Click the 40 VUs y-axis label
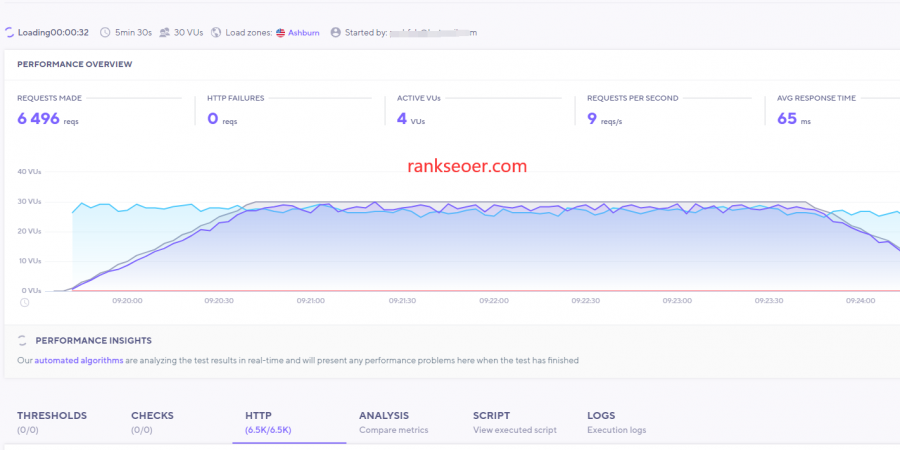Image resolution: width=900 pixels, height=450 pixels. [29, 172]
